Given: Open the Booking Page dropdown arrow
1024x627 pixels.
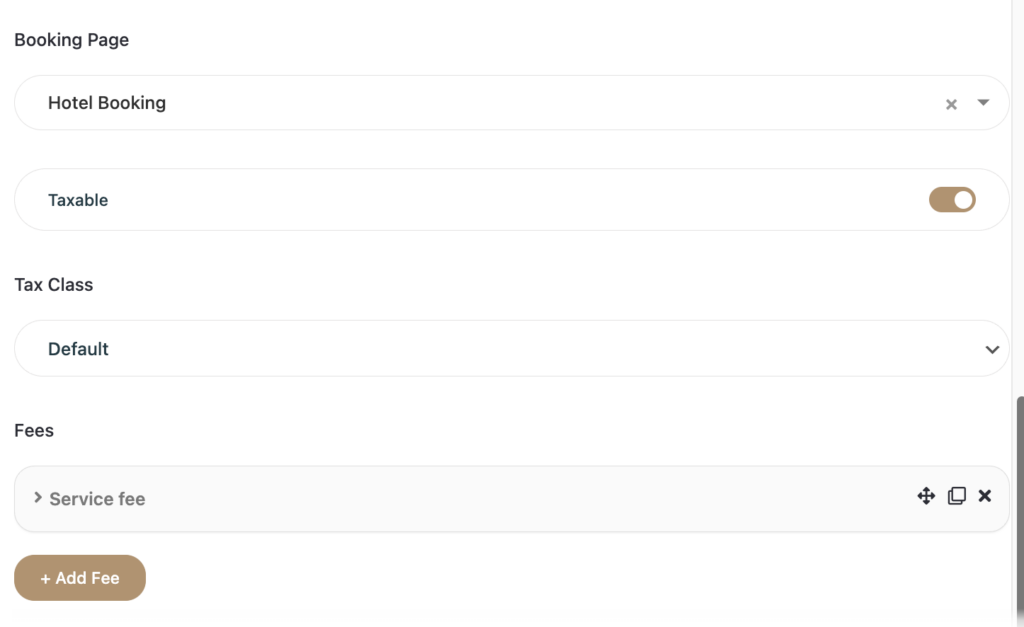Looking at the screenshot, I should pyautogui.click(x=983, y=102).
